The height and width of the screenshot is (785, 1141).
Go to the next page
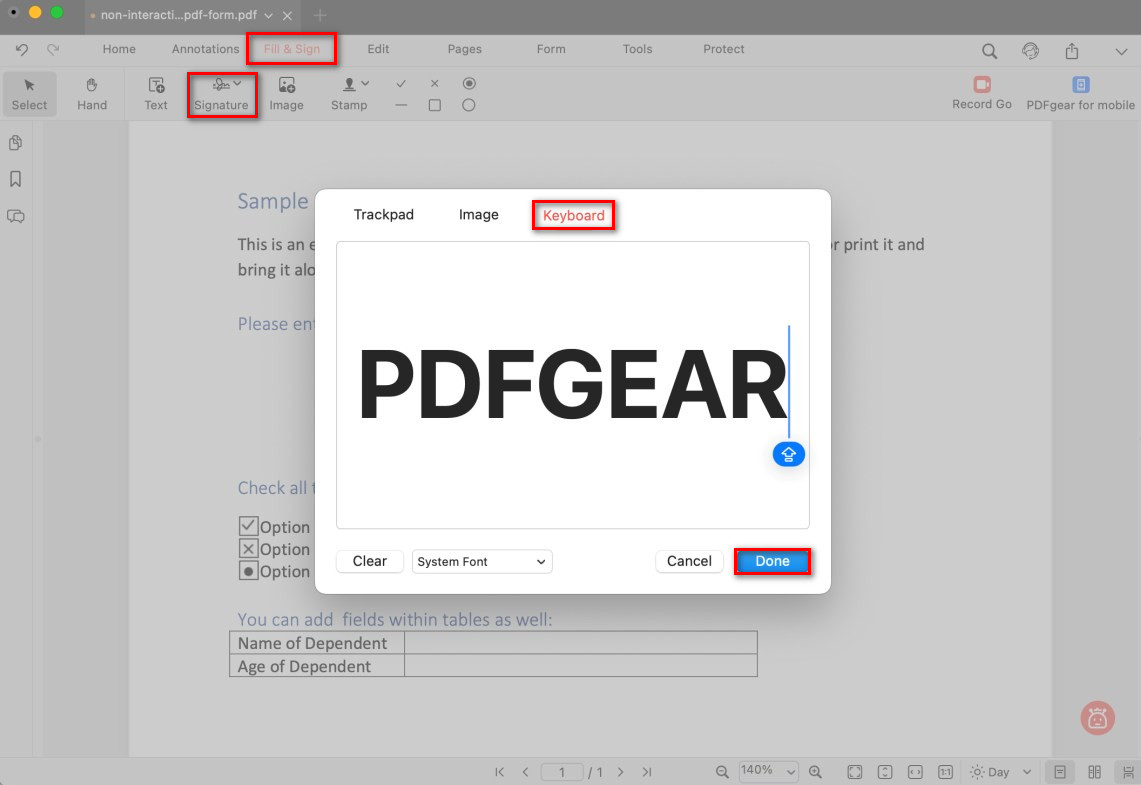pyautogui.click(x=621, y=772)
